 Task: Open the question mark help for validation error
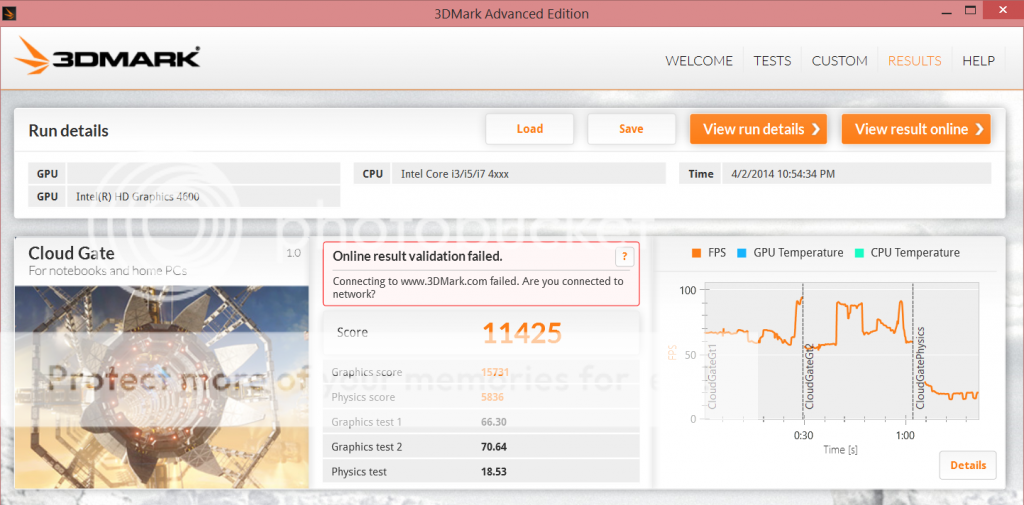tap(624, 257)
